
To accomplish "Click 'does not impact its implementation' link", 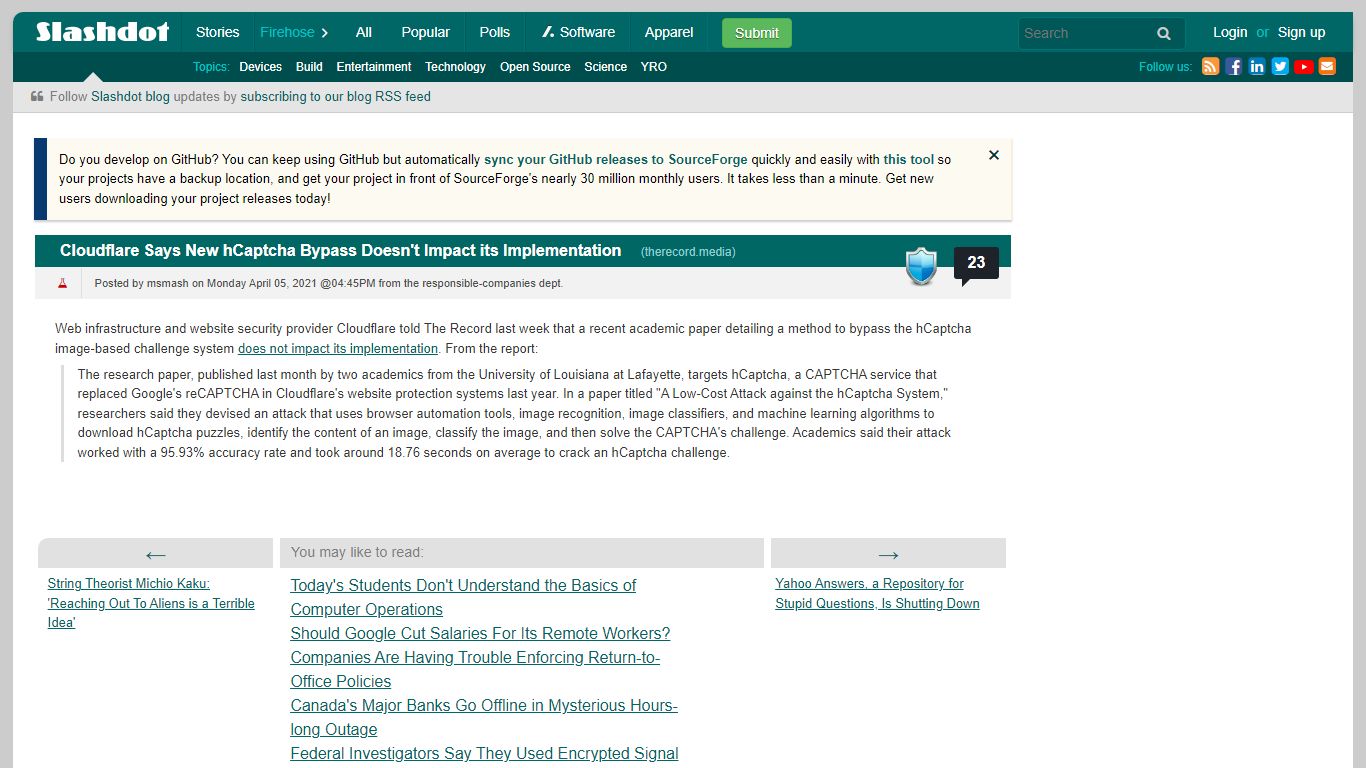I will click(338, 348).
